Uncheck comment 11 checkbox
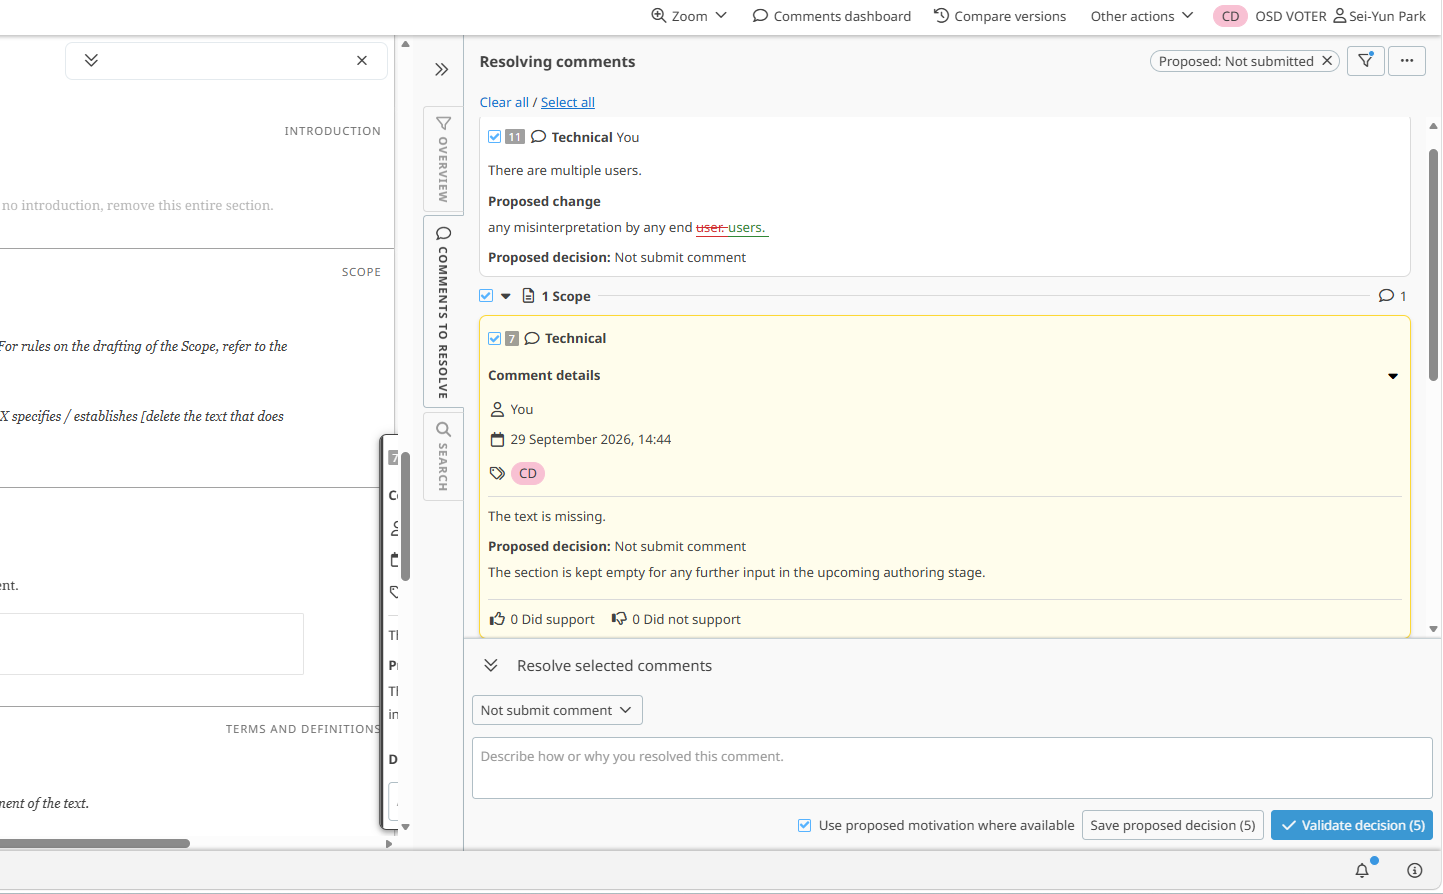This screenshot has height=894, width=1443. [x=494, y=137]
